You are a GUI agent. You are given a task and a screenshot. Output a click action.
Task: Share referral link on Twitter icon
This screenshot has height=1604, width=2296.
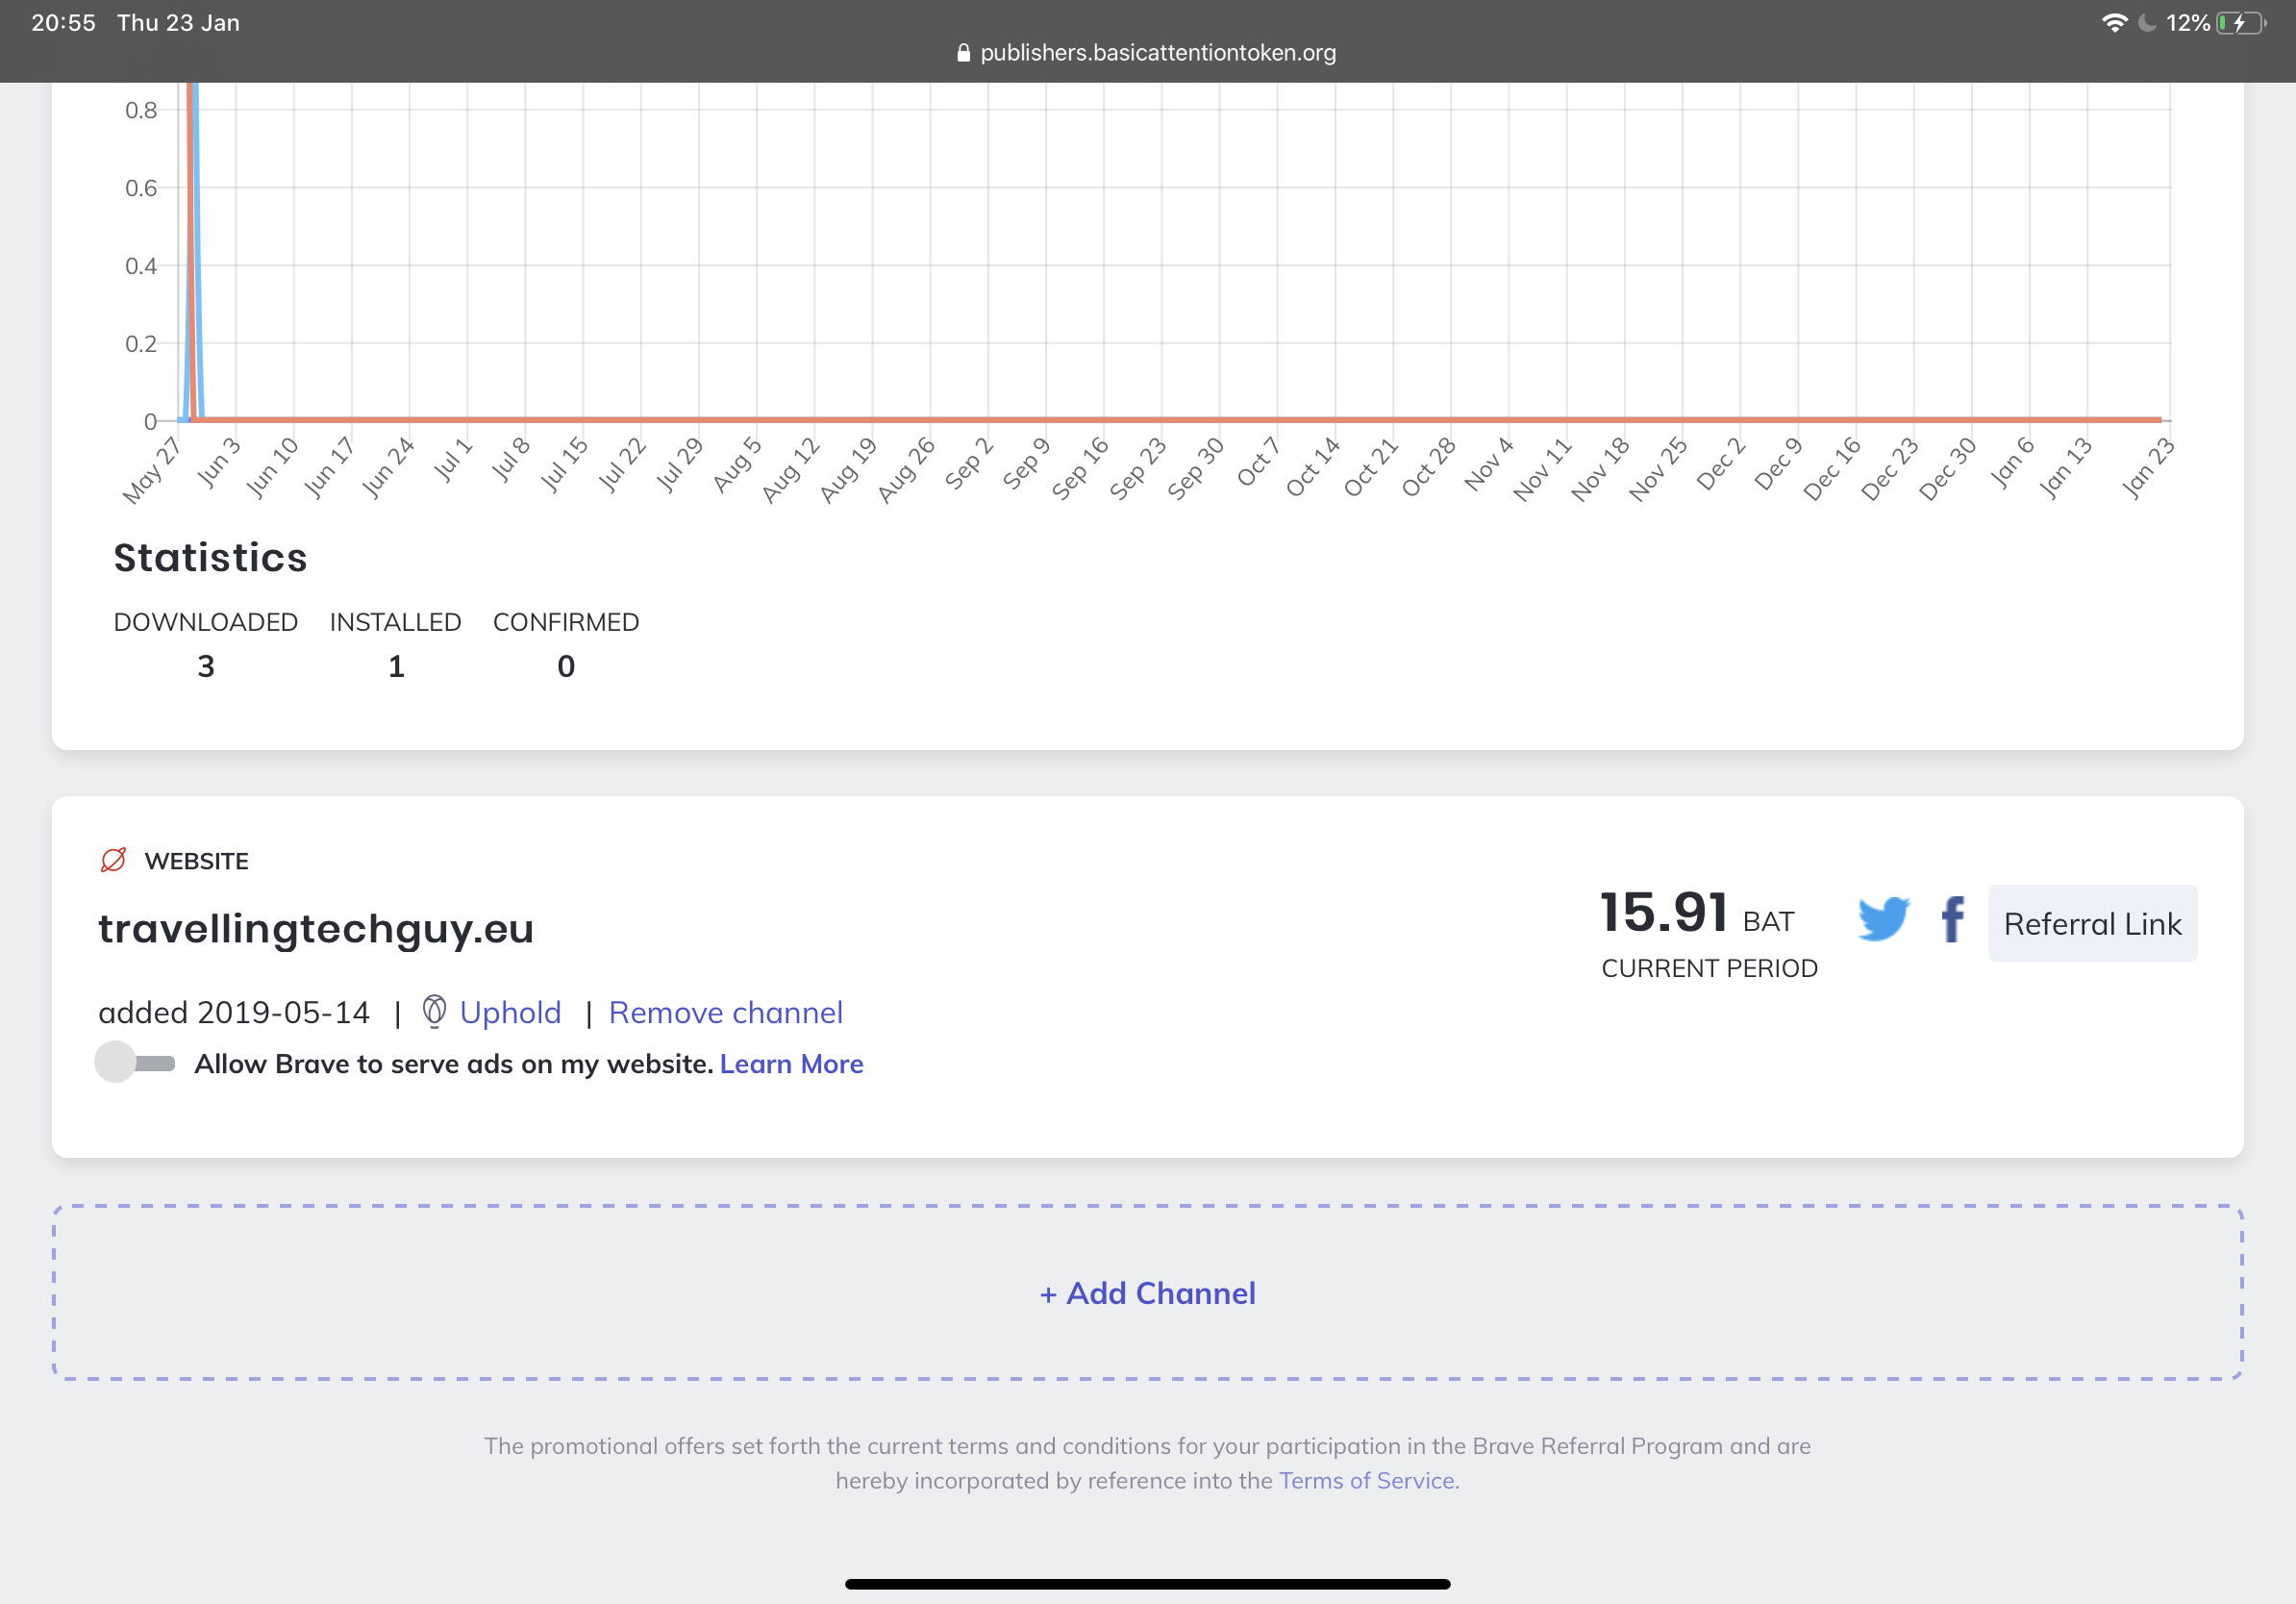pyautogui.click(x=1883, y=919)
